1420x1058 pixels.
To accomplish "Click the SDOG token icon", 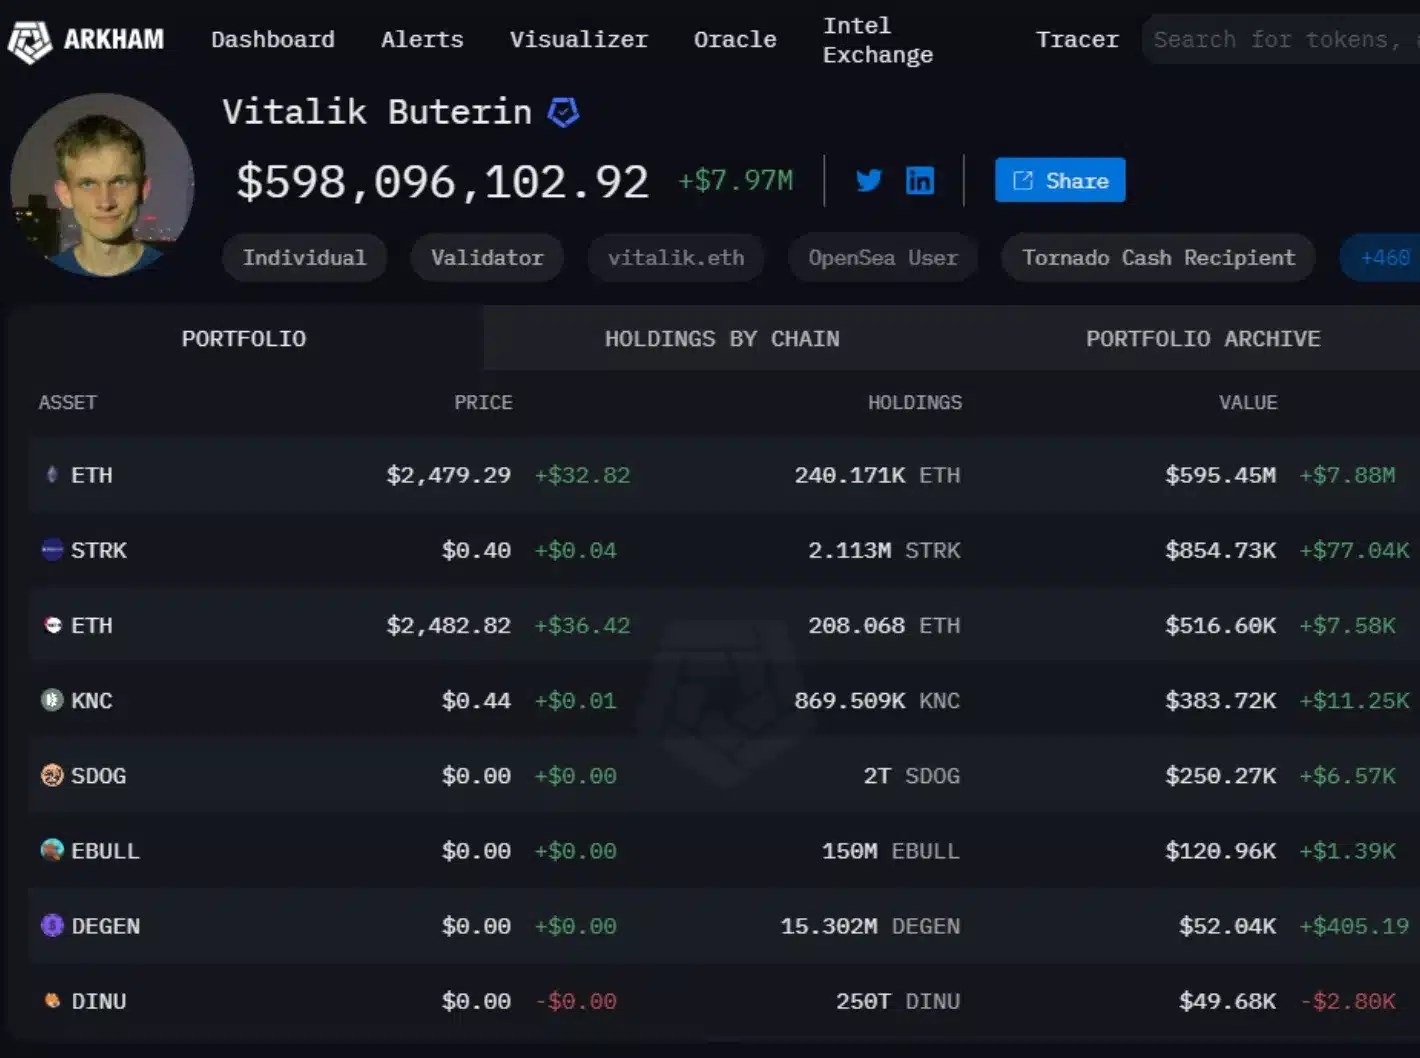I will (x=52, y=775).
